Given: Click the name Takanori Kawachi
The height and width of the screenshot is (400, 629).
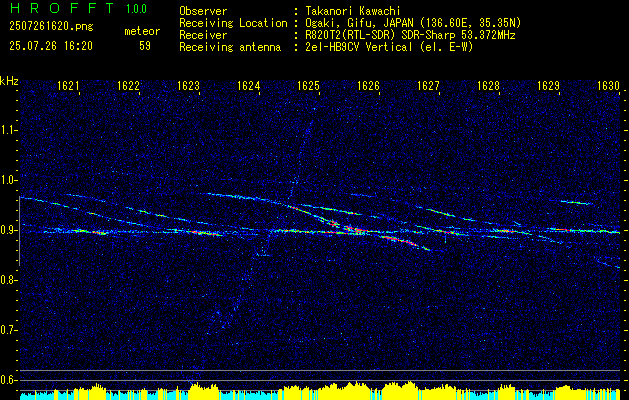Looking at the screenshot, I should pos(353,11).
